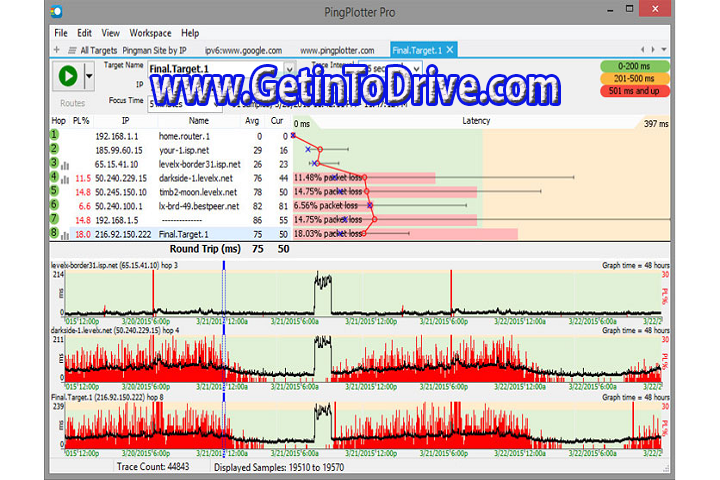Select darkside-1.levelx.net row name
The height and width of the screenshot is (480, 720).
tap(196, 178)
